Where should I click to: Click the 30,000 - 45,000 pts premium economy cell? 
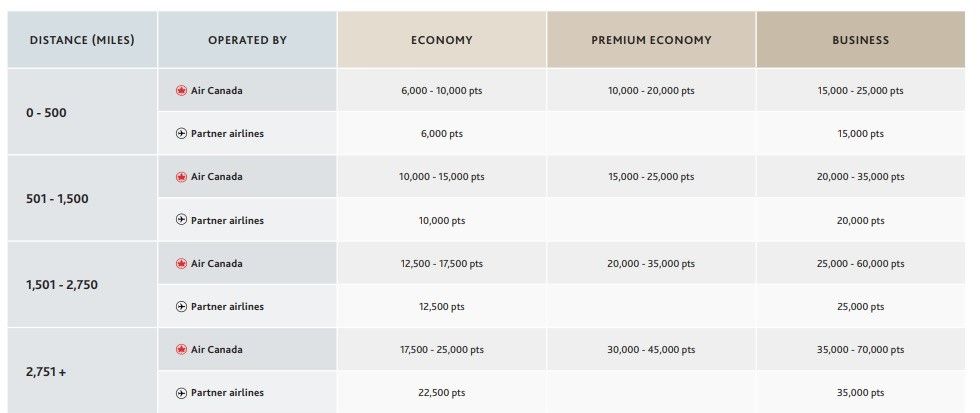click(651, 350)
